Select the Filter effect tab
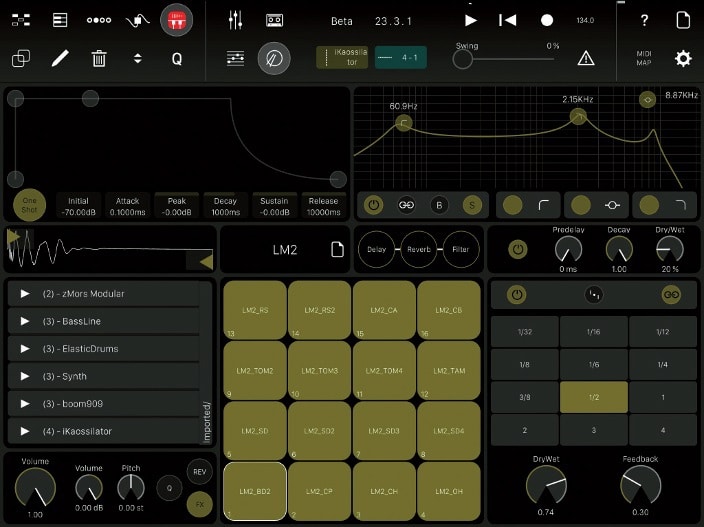This screenshot has height=527, width=704. click(x=460, y=249)
